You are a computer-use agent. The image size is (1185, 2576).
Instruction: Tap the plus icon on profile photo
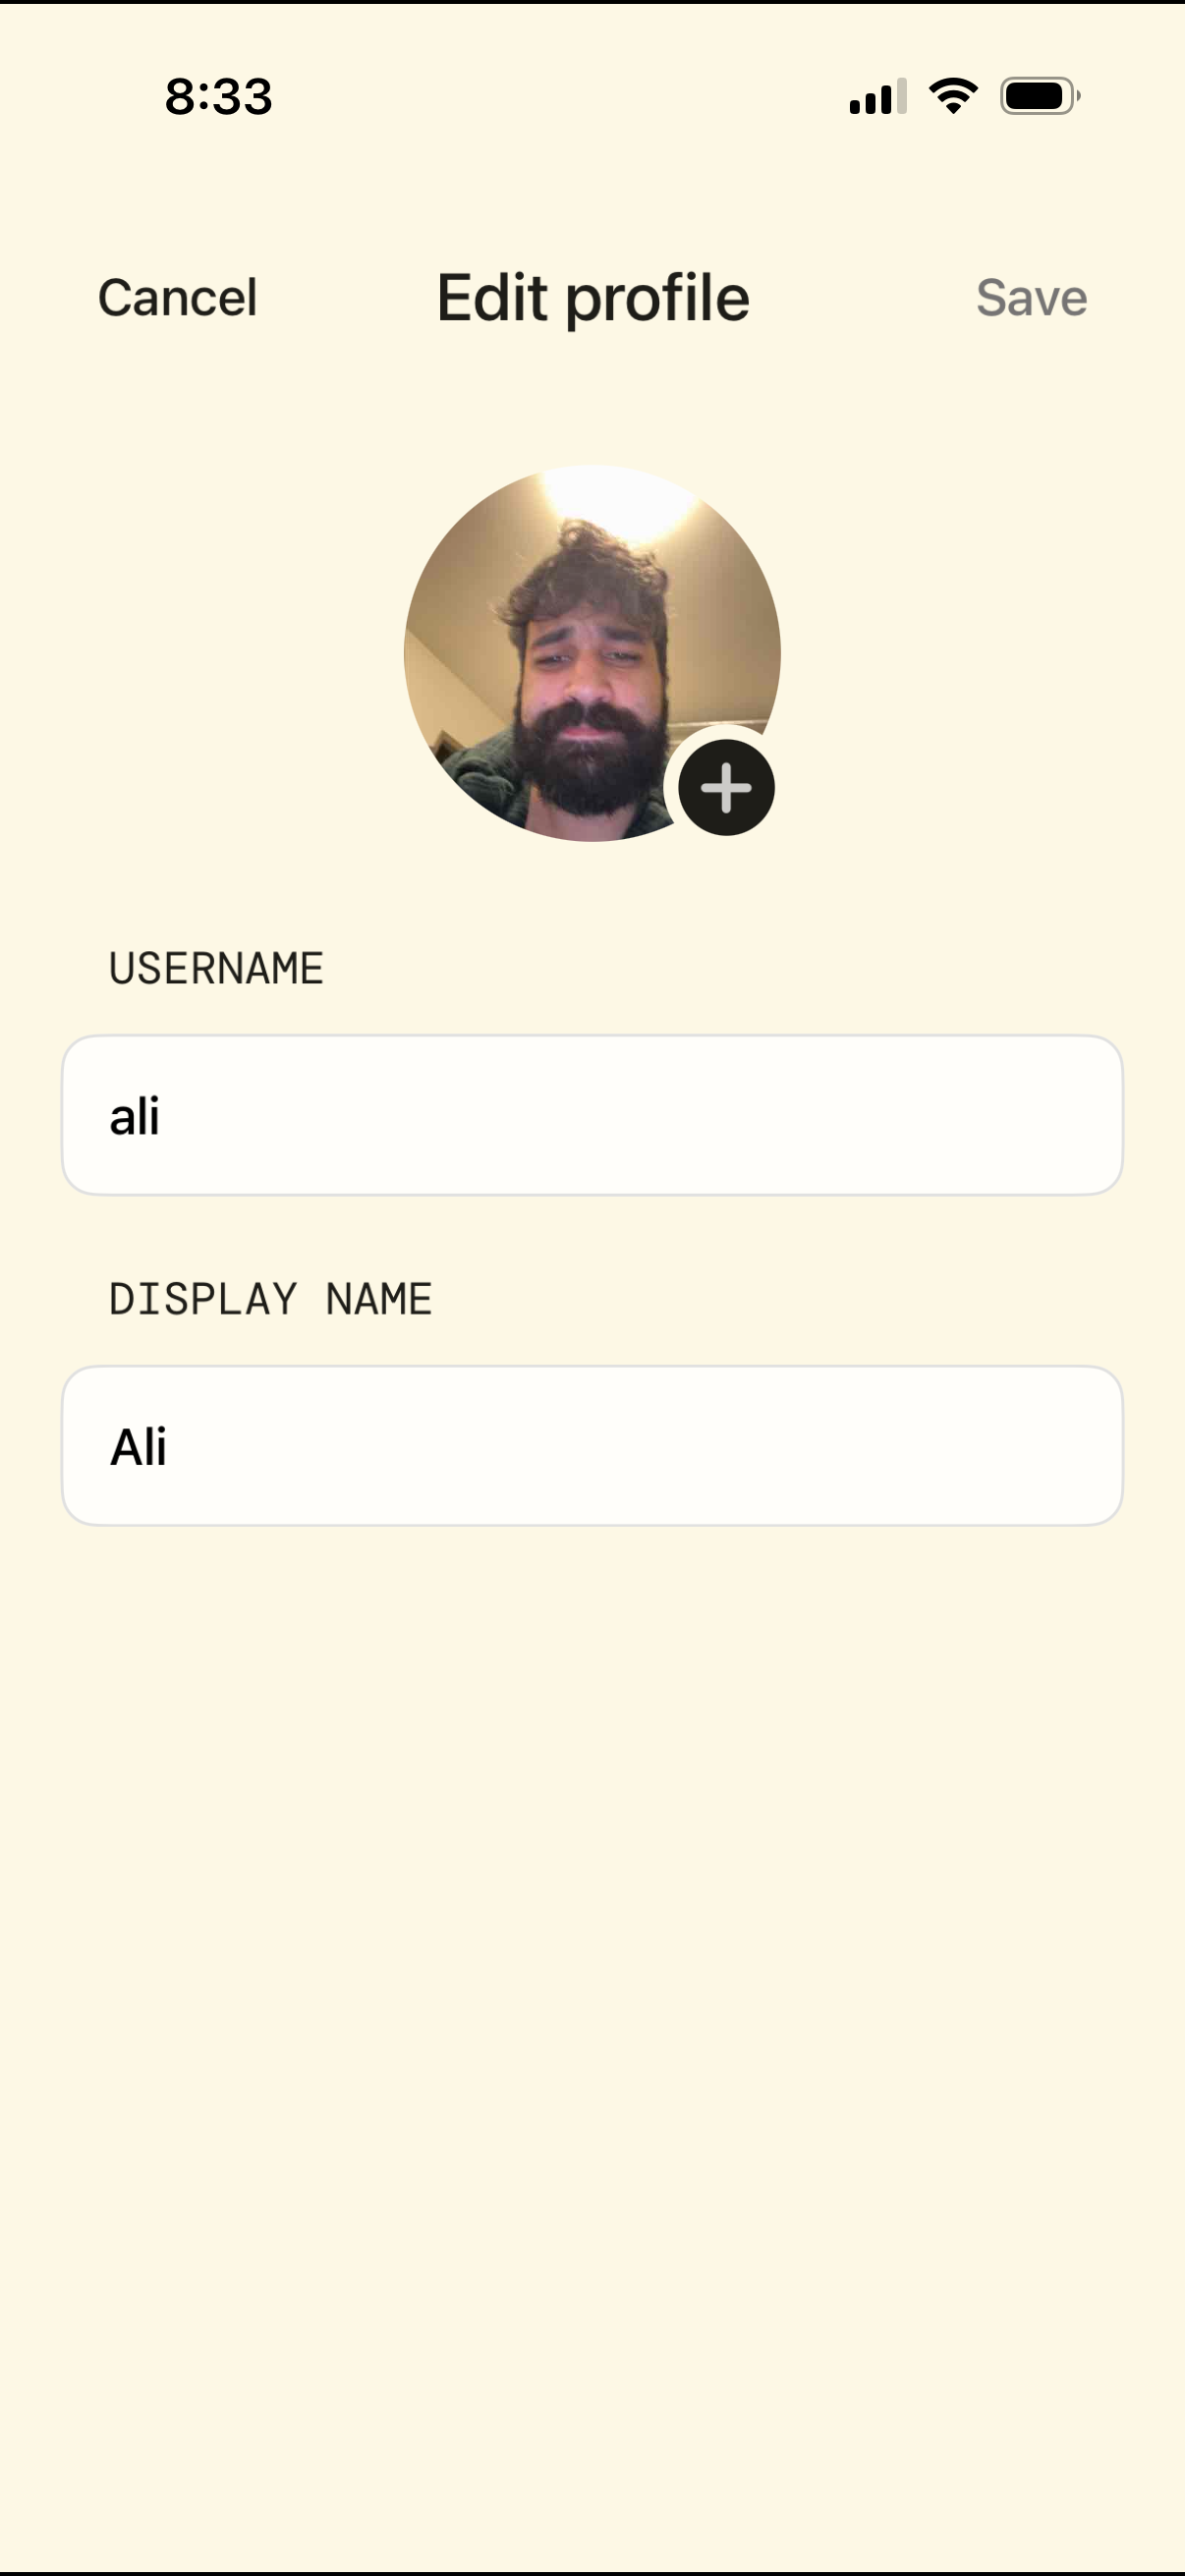tap(726, 787)
